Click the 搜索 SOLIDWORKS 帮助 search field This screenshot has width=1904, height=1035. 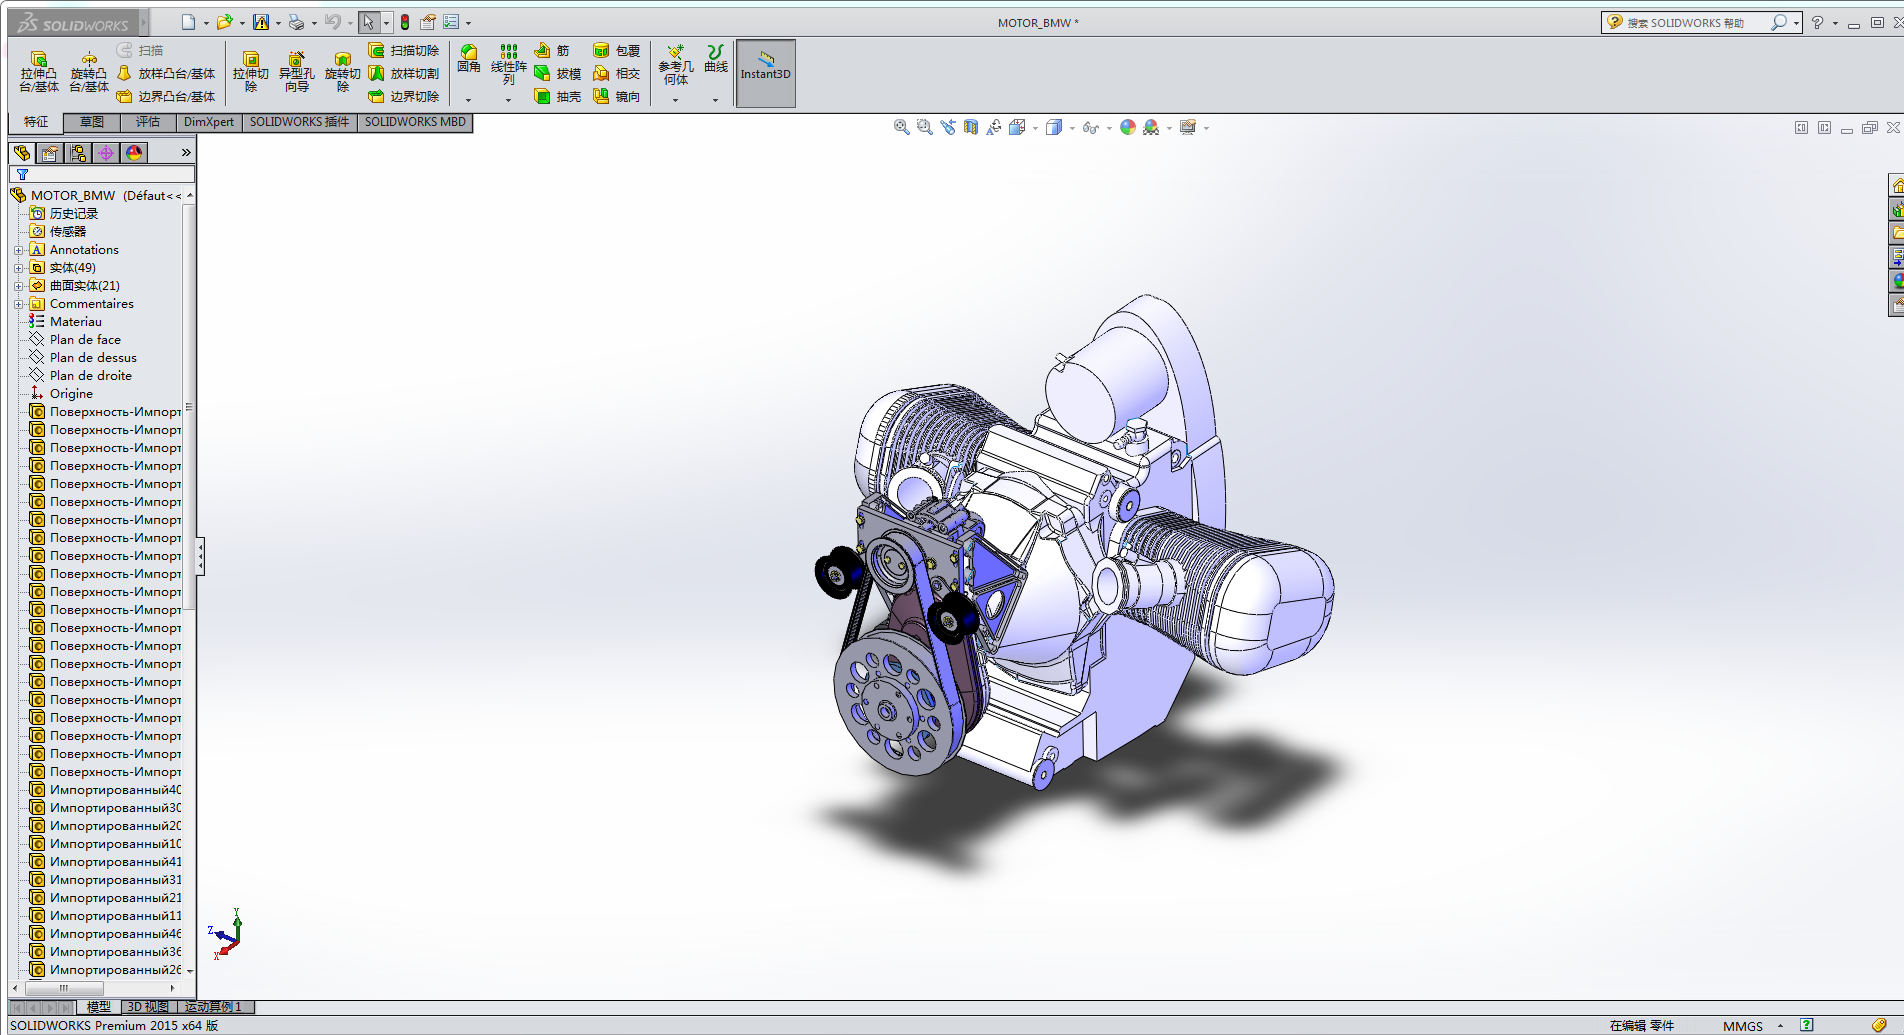point(1692,22)
